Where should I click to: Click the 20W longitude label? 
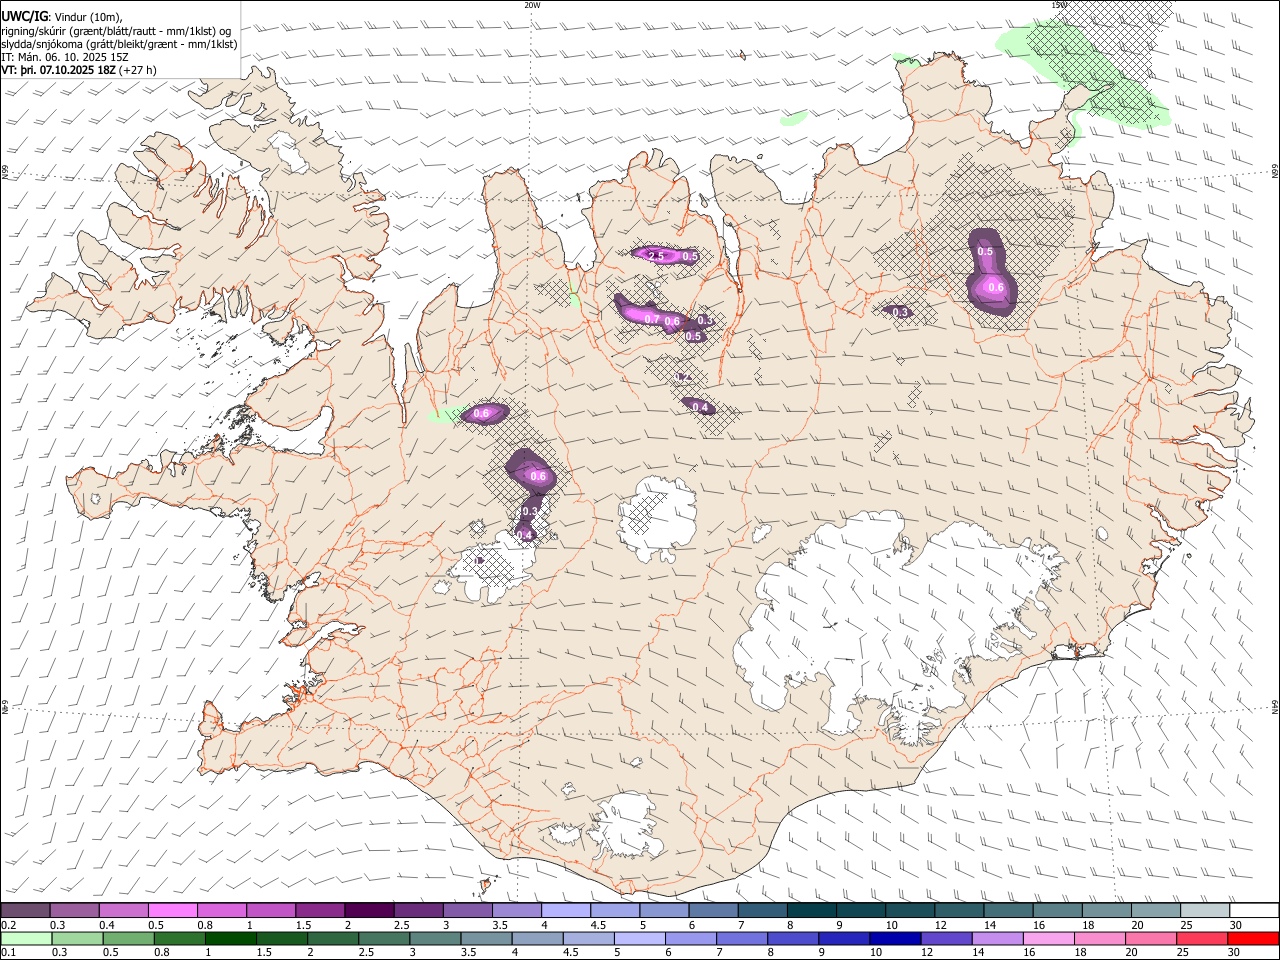[532, 5]
